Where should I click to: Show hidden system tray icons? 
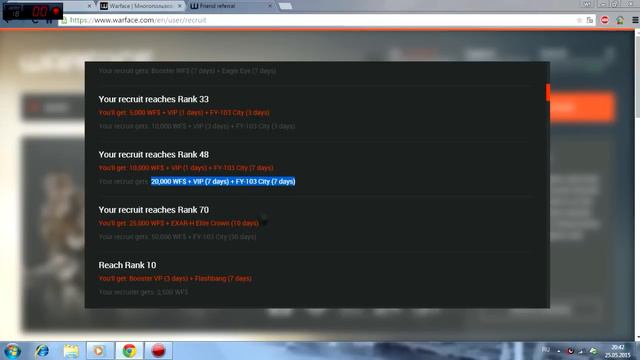[559, 351]
